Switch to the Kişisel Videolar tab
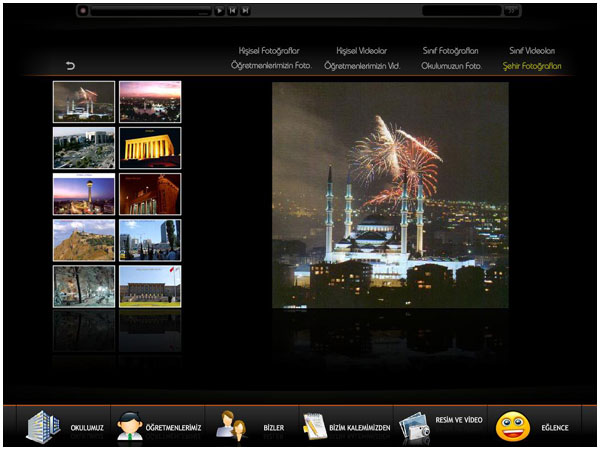Screen dimensions: 600x450 point(362,50)
